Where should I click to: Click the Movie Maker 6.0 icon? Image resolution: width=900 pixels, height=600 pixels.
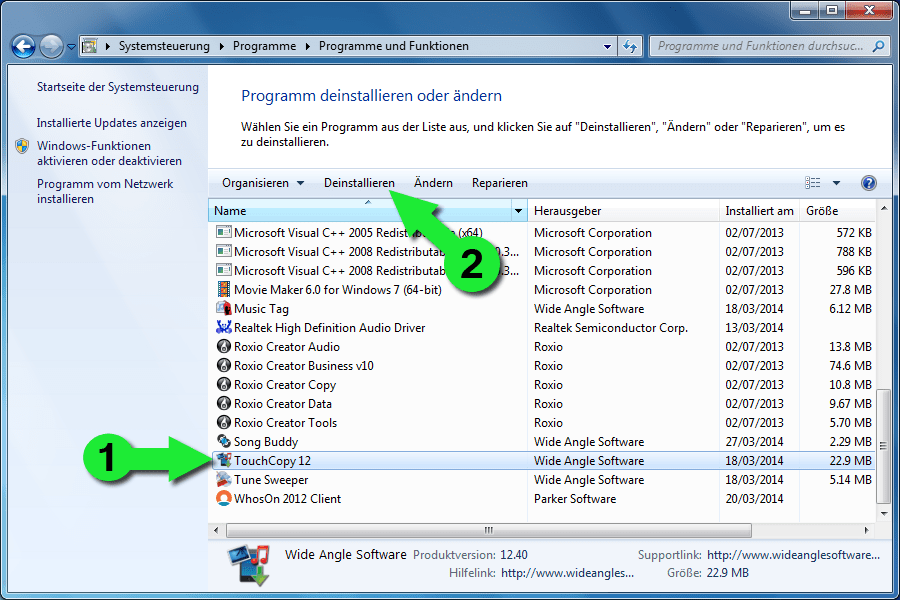click(223, 289)
